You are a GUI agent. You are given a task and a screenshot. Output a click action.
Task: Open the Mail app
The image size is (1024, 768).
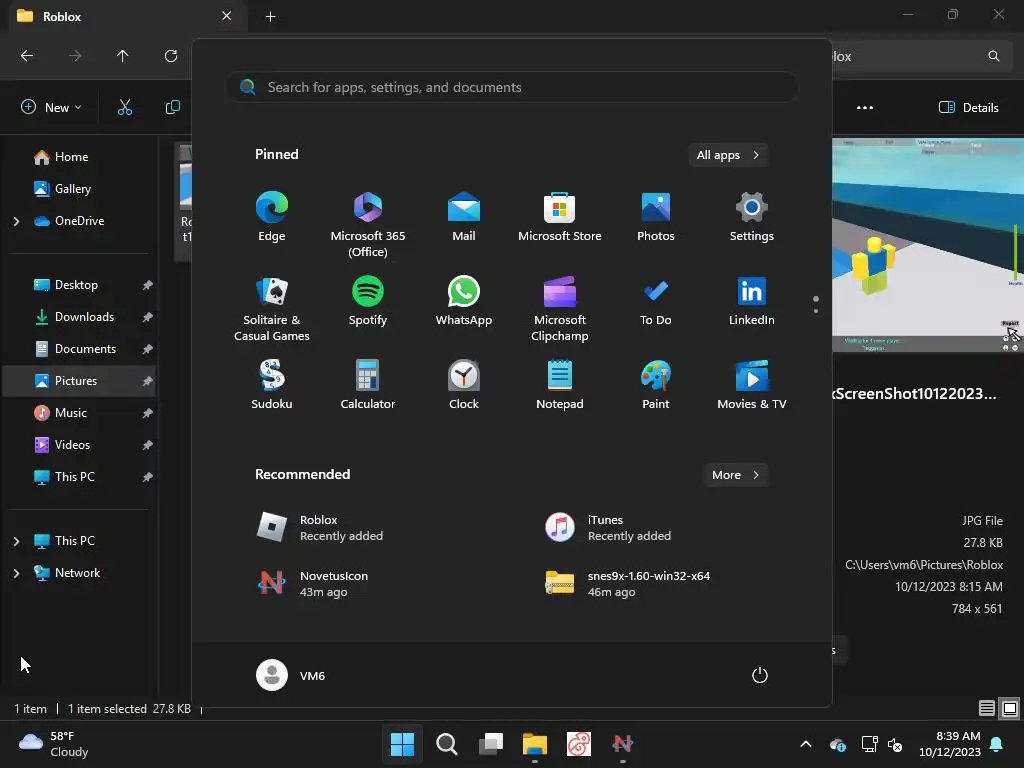[464, 217]
